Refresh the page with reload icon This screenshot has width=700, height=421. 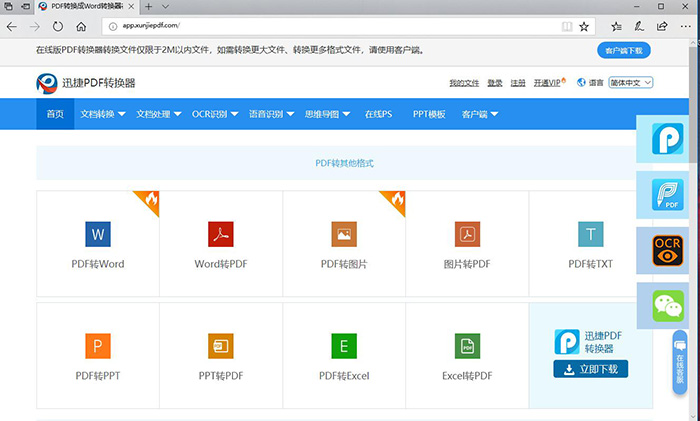[58, 27]
